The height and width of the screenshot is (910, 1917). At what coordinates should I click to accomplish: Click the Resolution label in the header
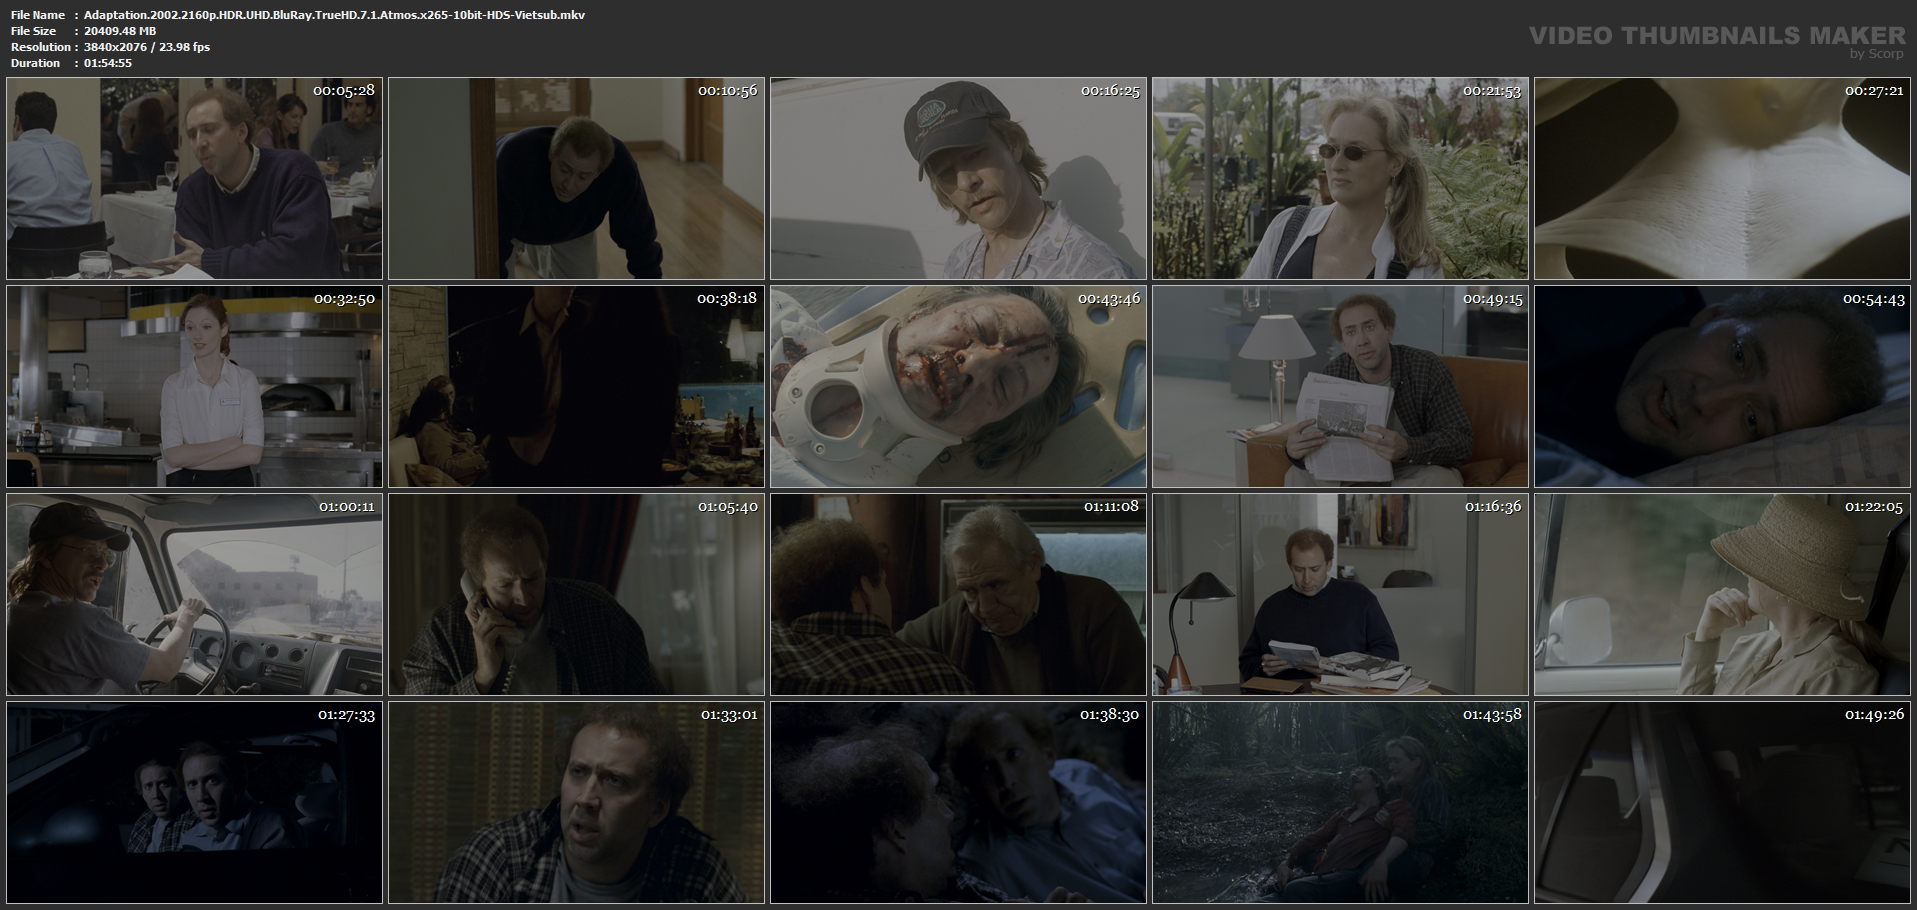(x=41, y=47)
